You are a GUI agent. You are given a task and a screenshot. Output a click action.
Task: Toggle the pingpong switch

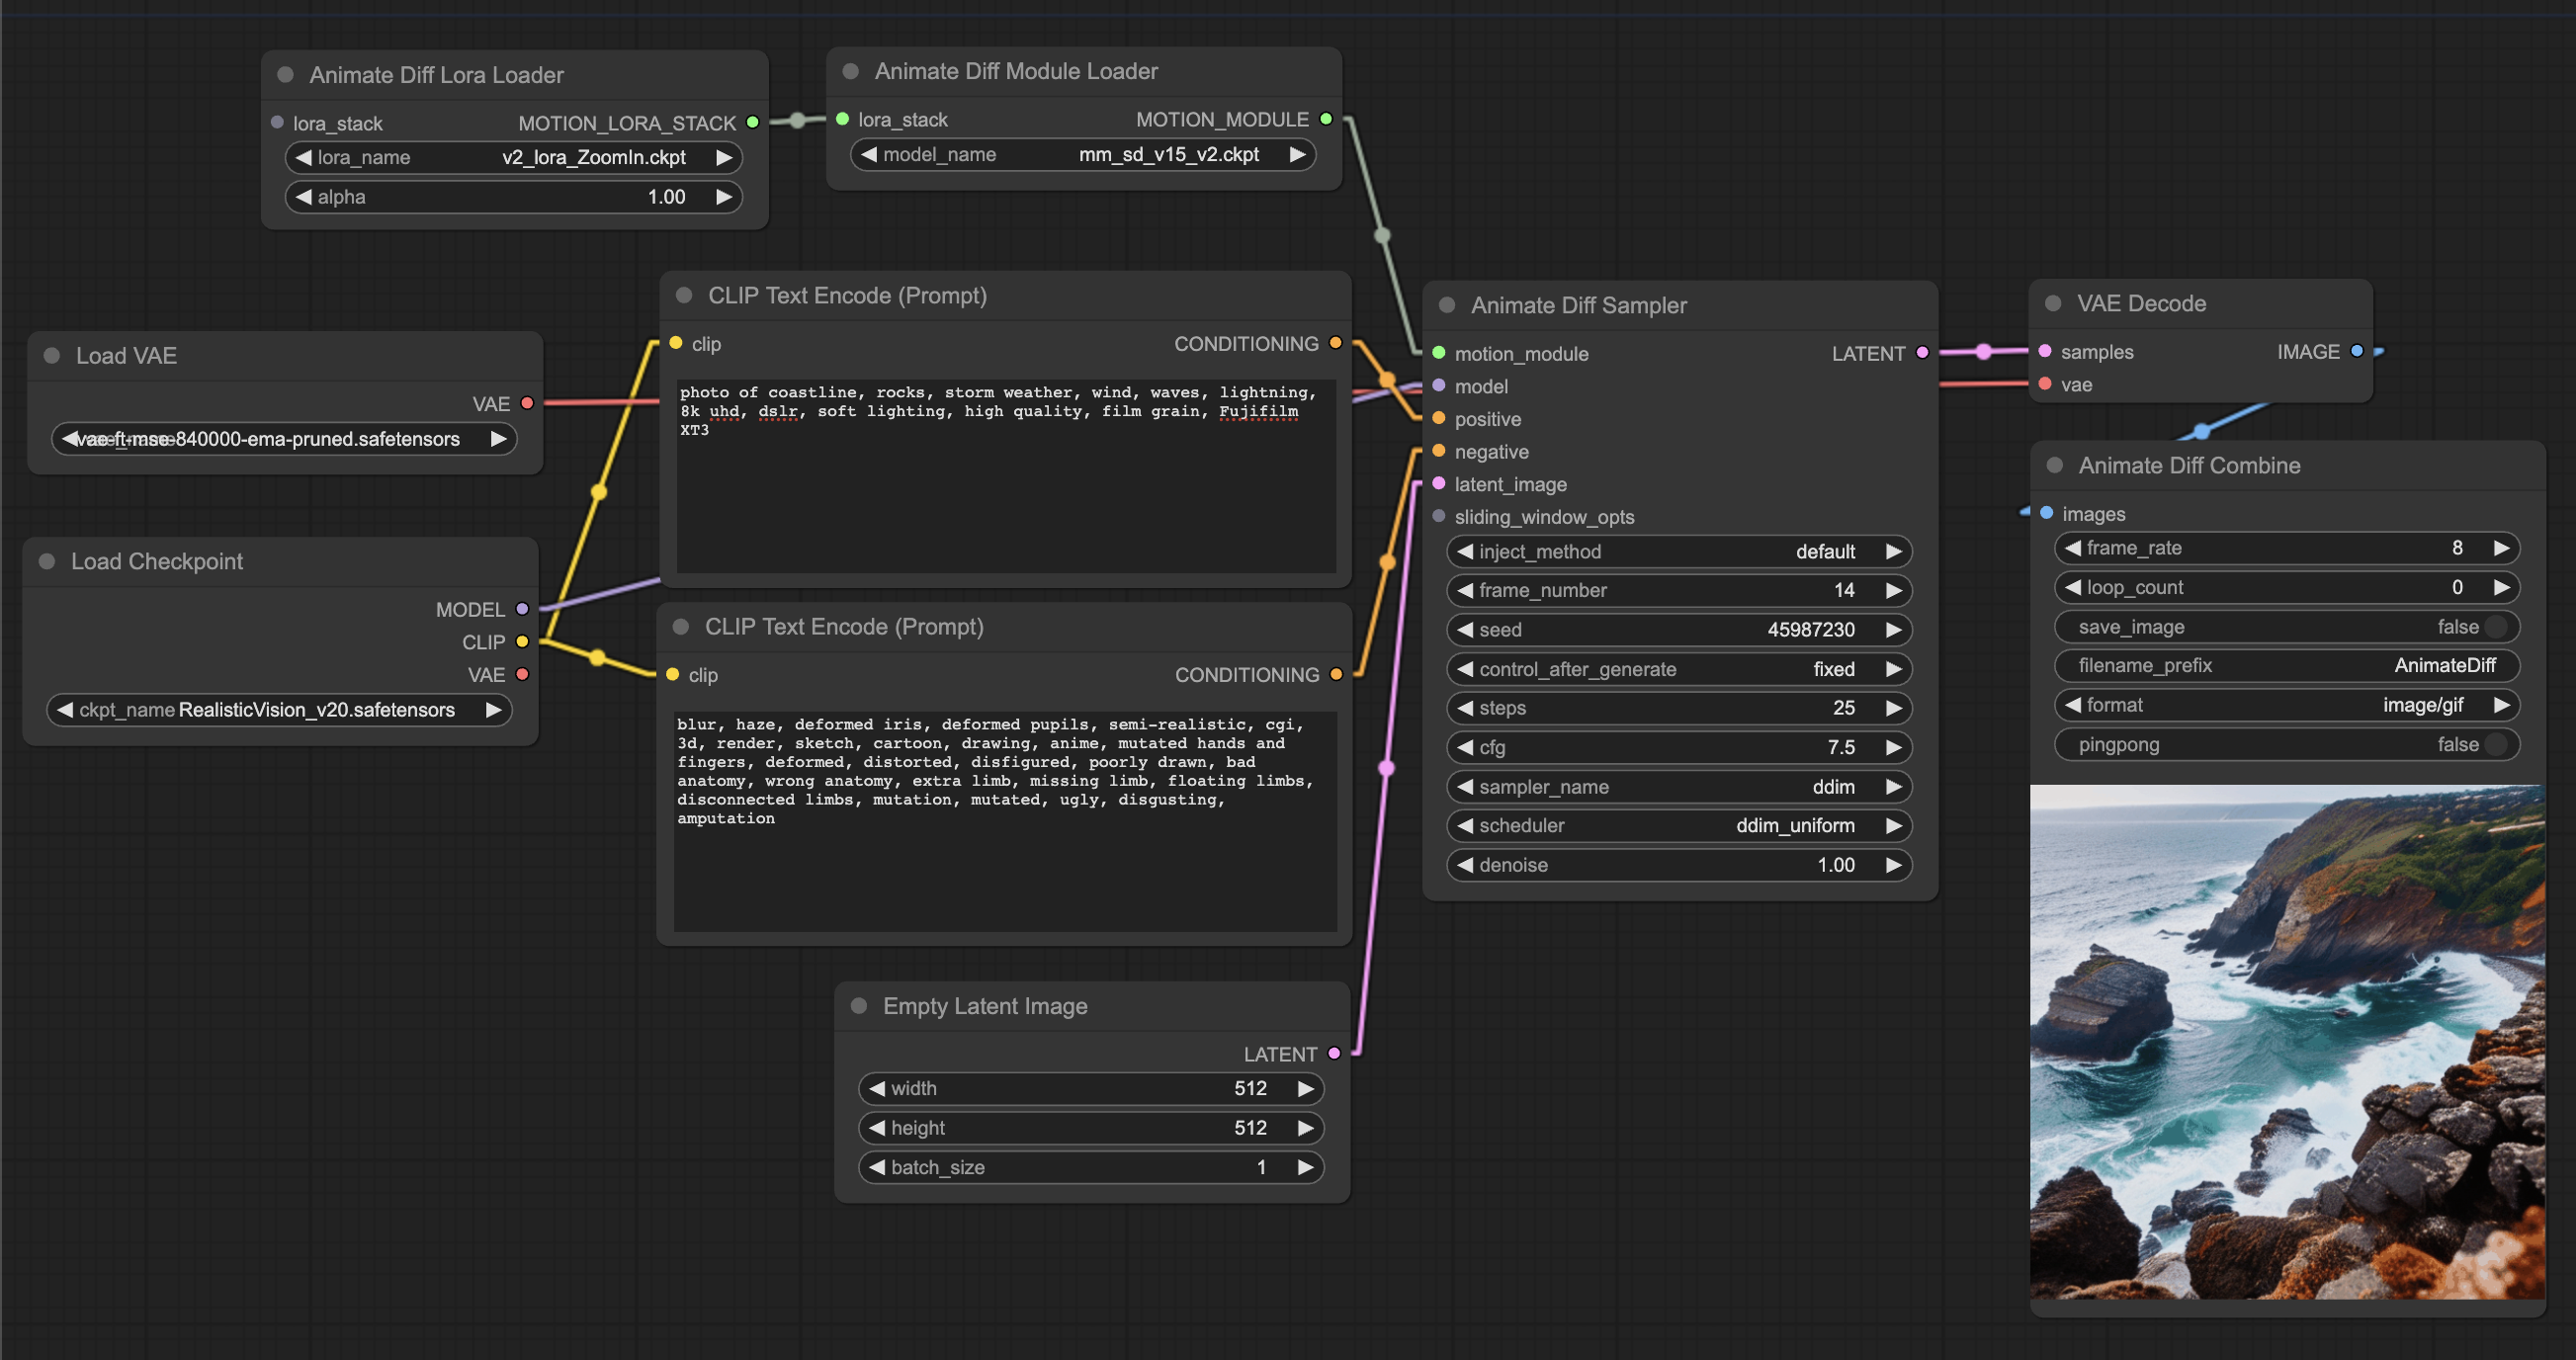(2496, 744)
